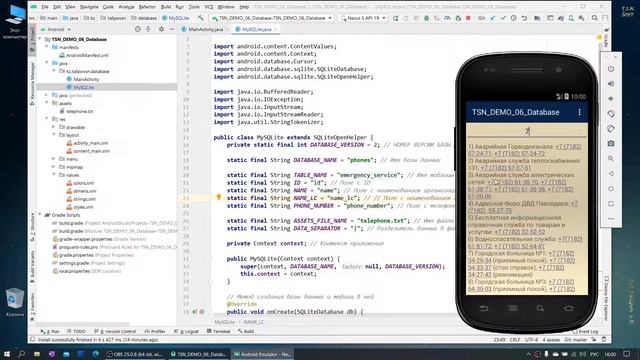Click emulator overview square button
Screen dimensions: 640x360
(x=611, y=203)
